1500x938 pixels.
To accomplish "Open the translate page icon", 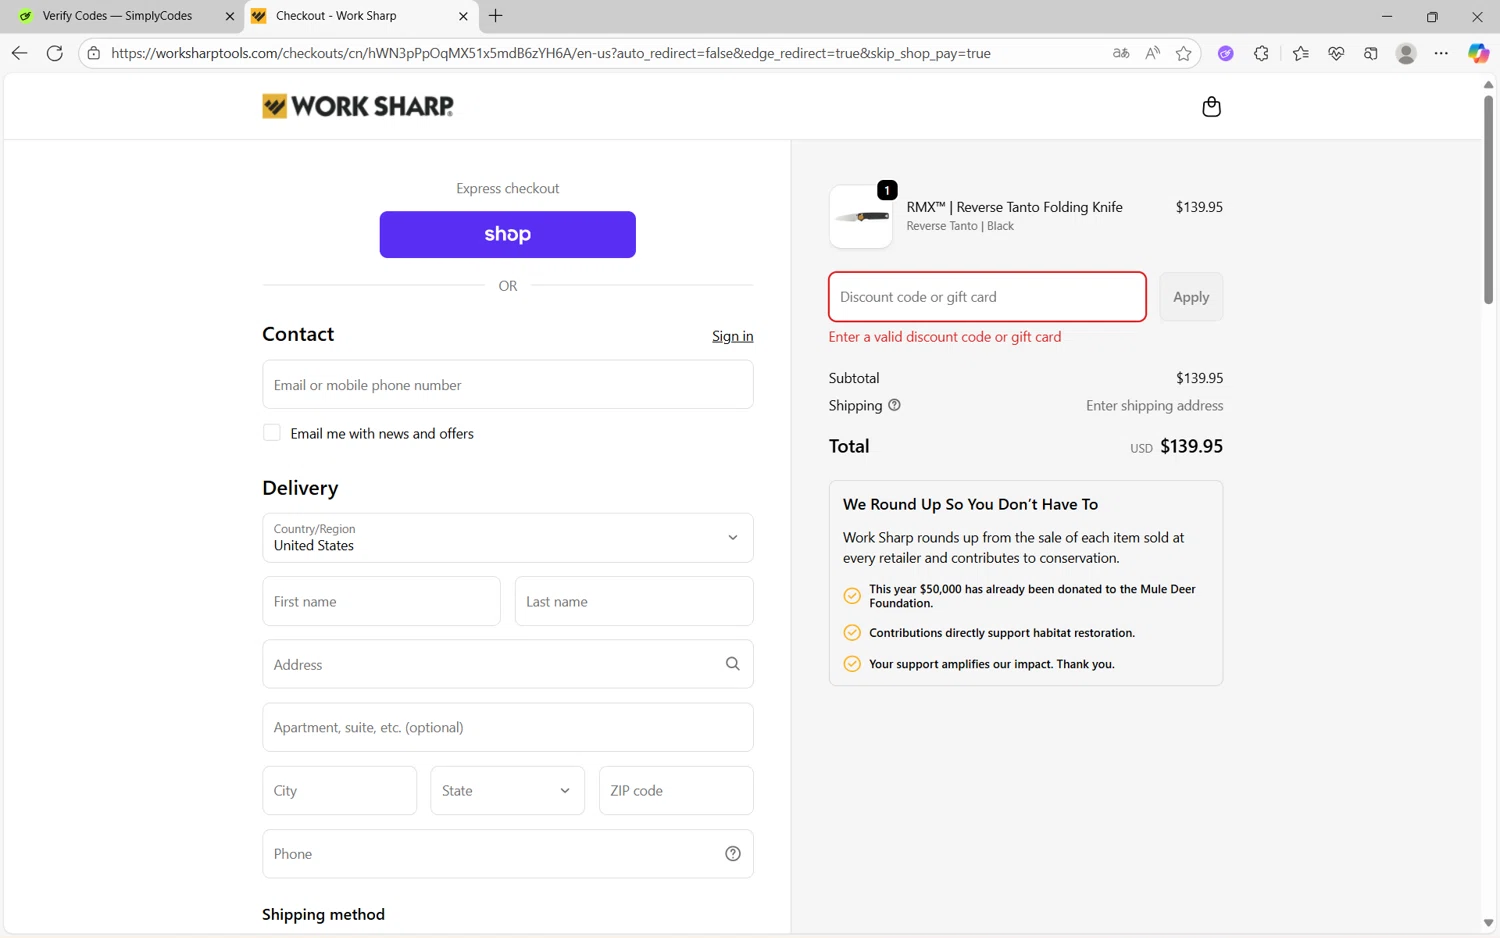I will point(1121,53).
